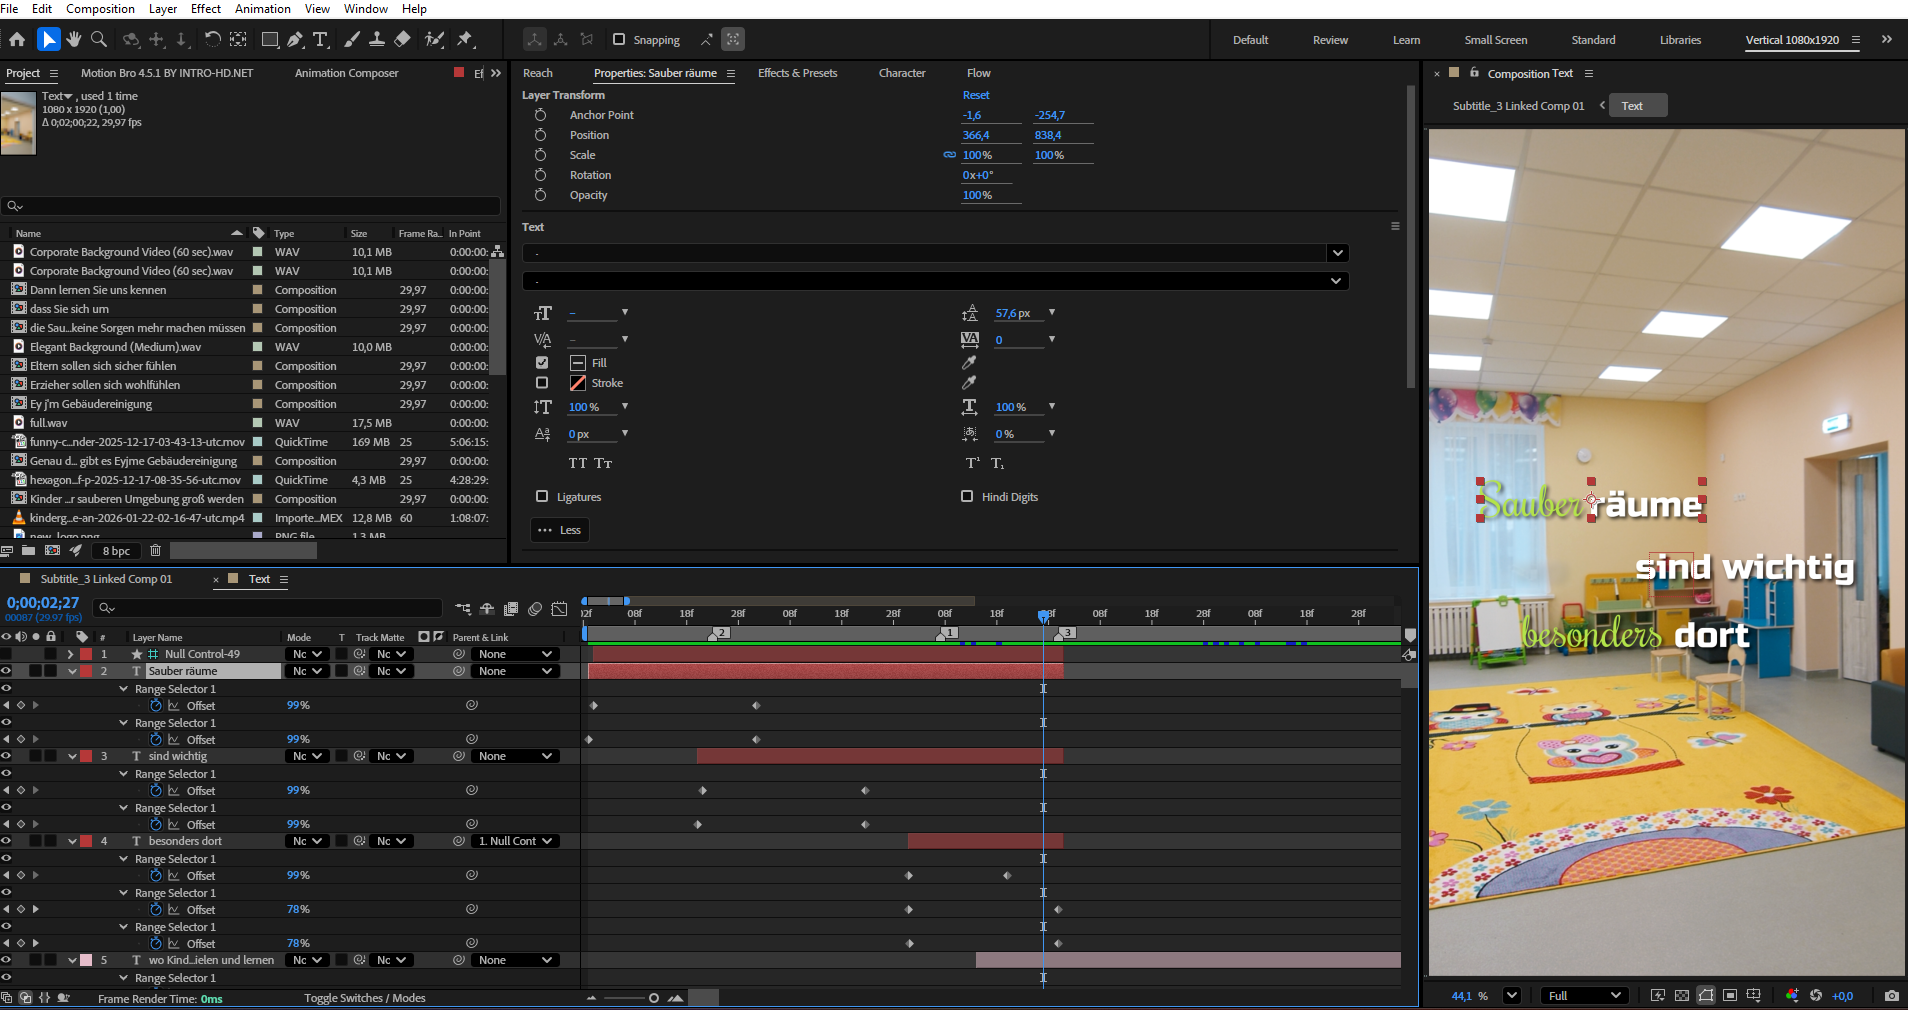
Task: Select the Hand tool
Action: pos(73,39)
